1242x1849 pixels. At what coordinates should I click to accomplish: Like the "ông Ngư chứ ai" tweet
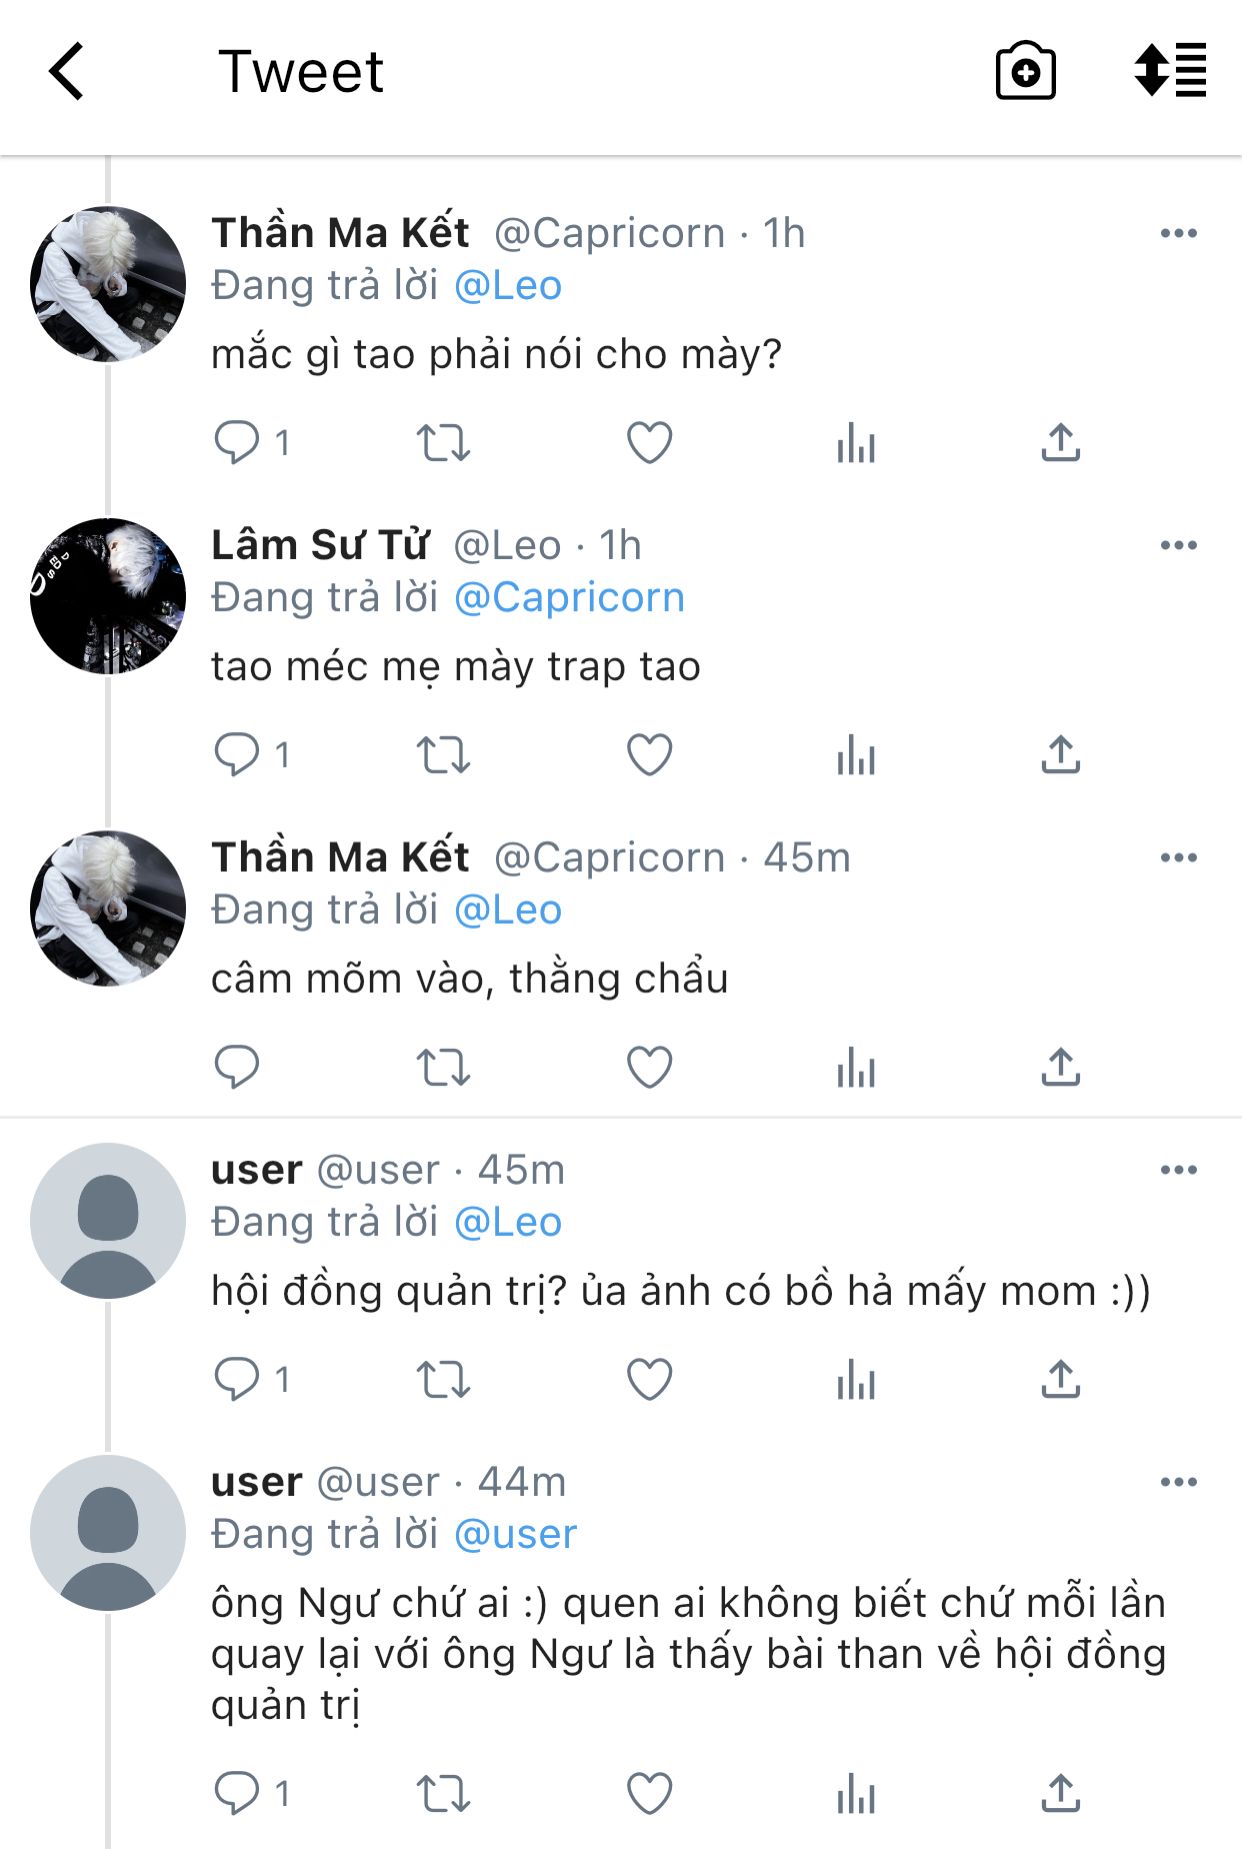(649, 1793)
